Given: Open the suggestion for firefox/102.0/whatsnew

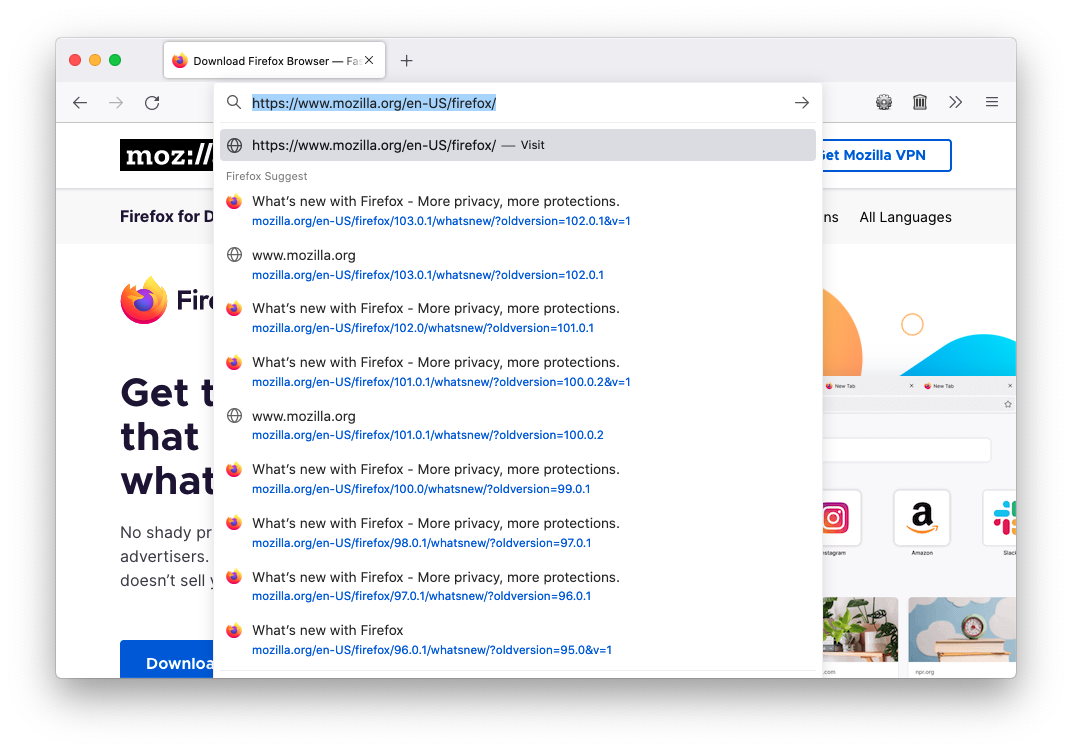Looking at the screenshot, I should click(518, 318).
